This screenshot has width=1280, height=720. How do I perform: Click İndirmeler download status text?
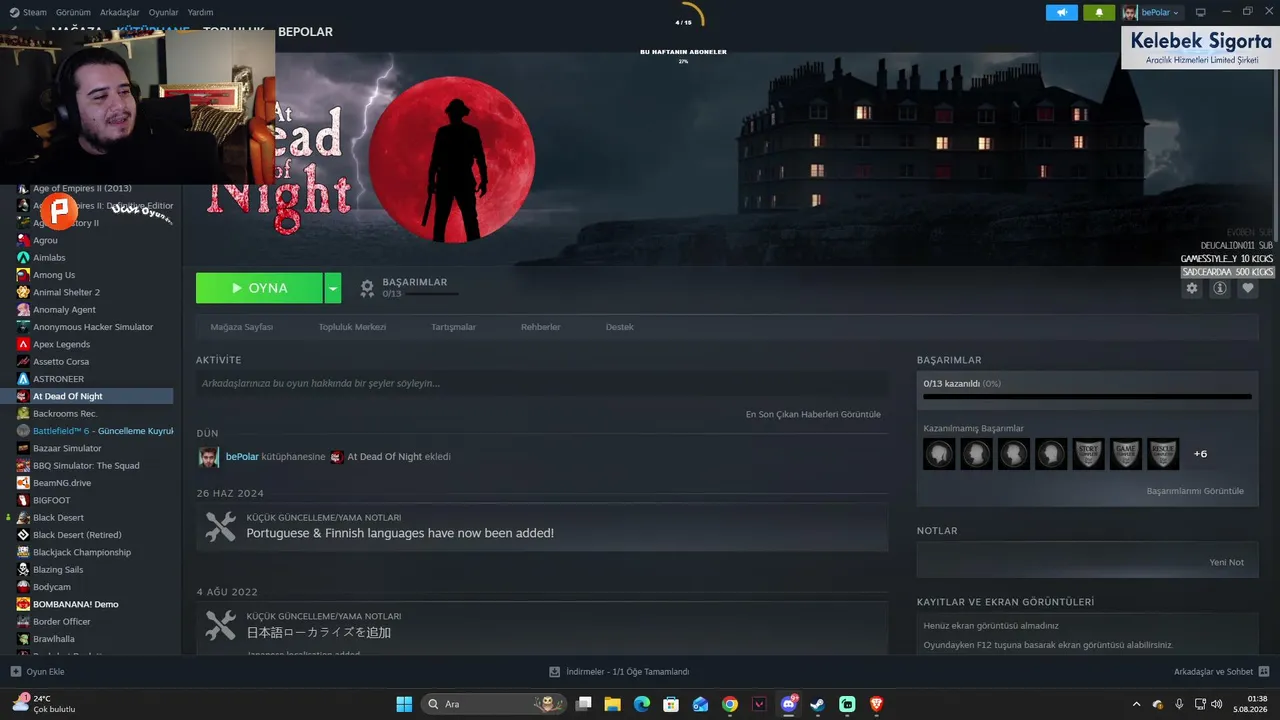[x=627, y=672]
